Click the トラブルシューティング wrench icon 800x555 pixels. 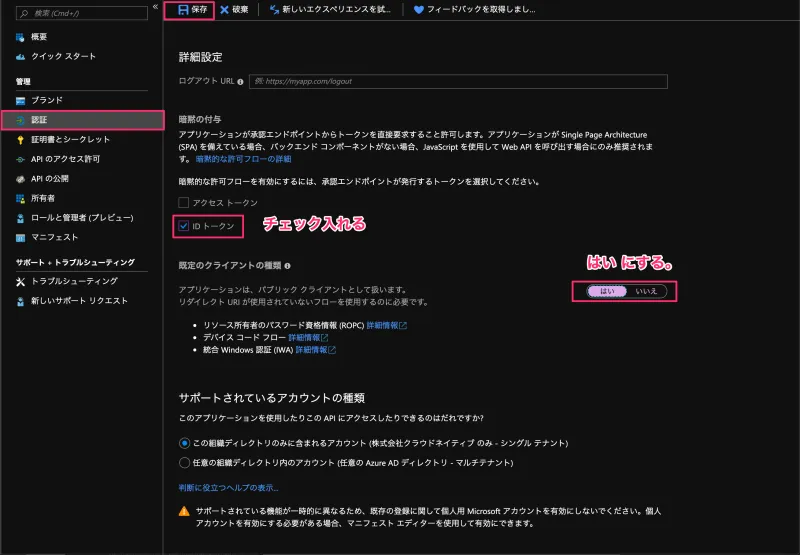pos(20,282)
